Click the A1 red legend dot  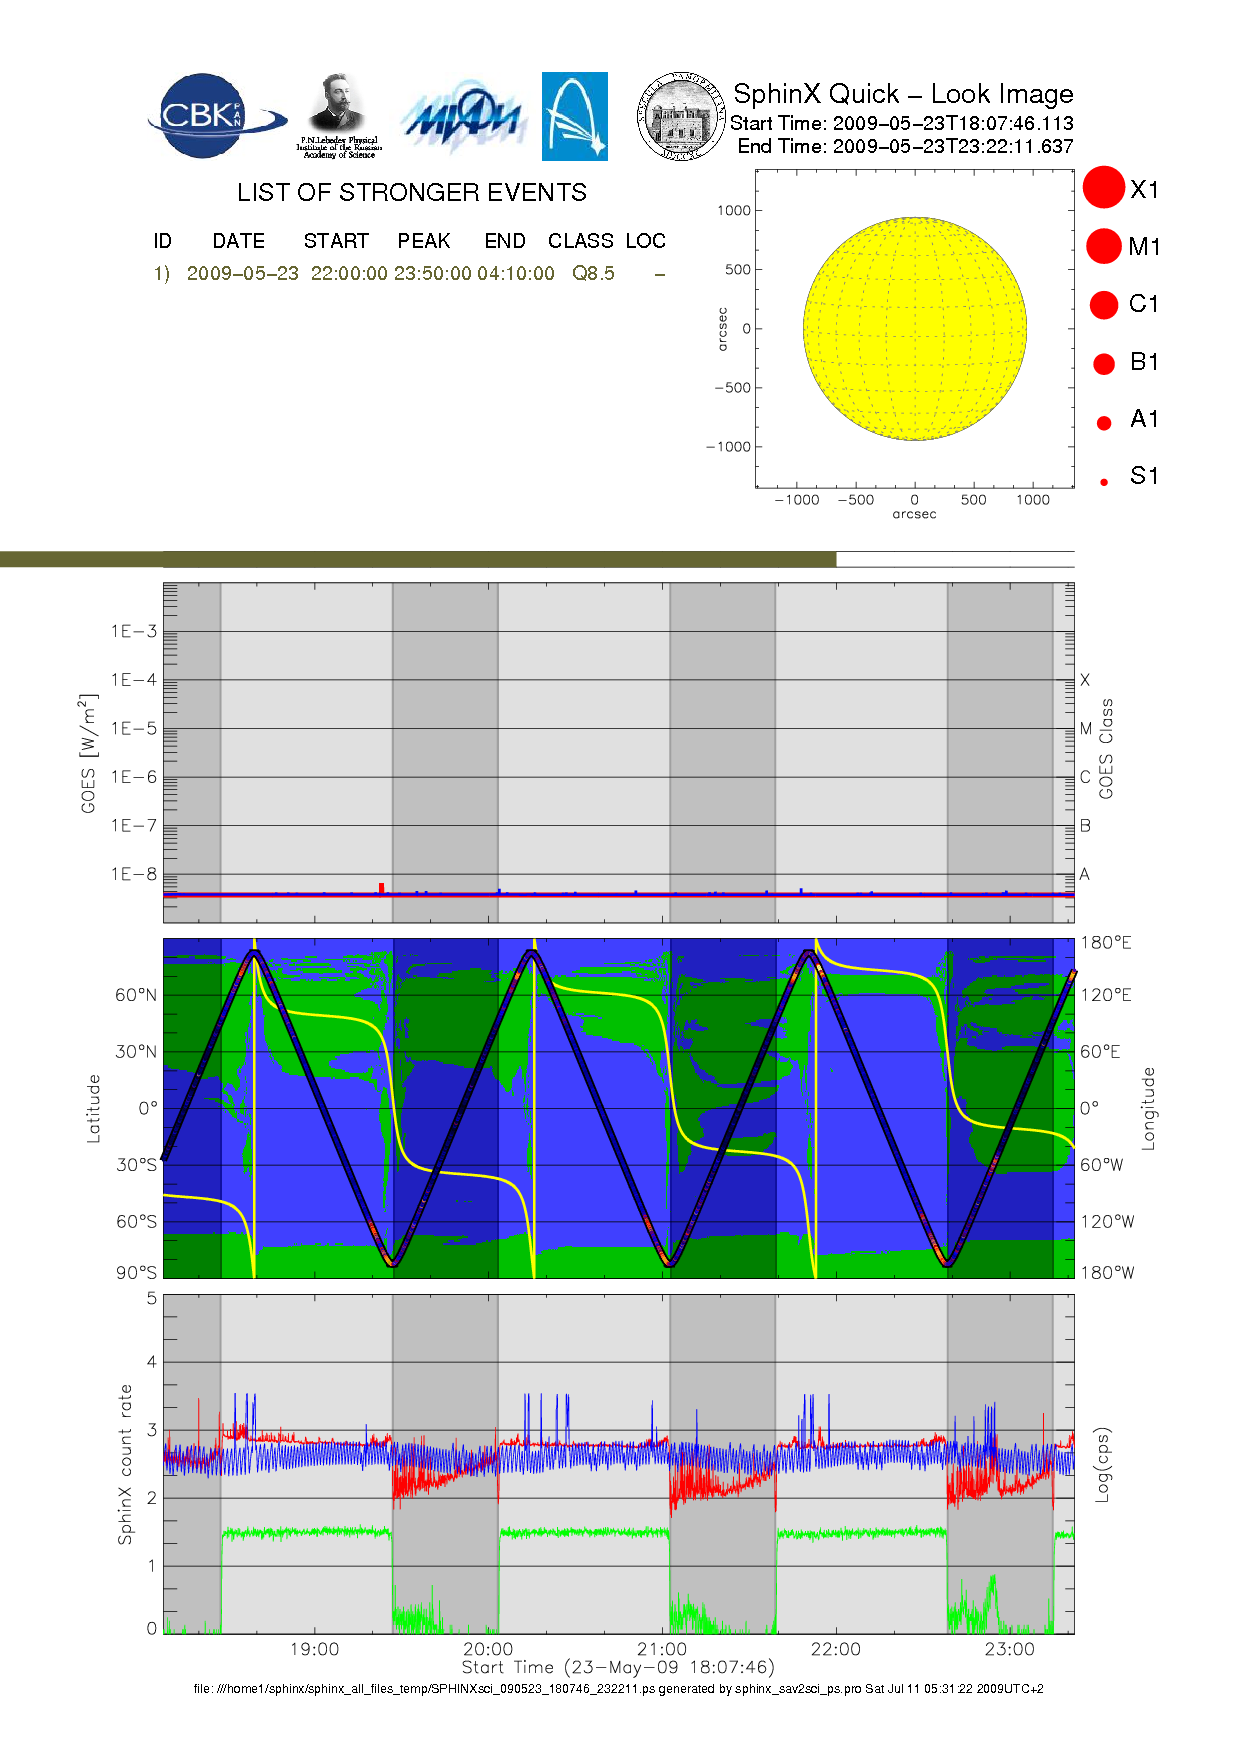(x=1104, y=422)
